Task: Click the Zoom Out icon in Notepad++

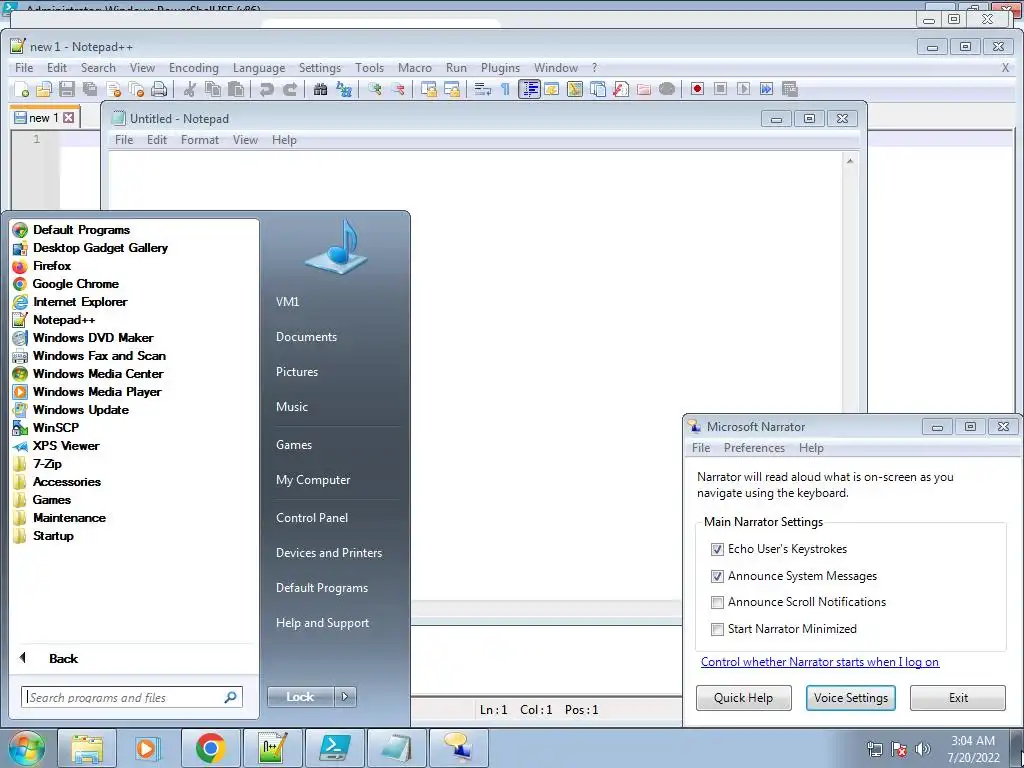Action: [x=397, y=89]
